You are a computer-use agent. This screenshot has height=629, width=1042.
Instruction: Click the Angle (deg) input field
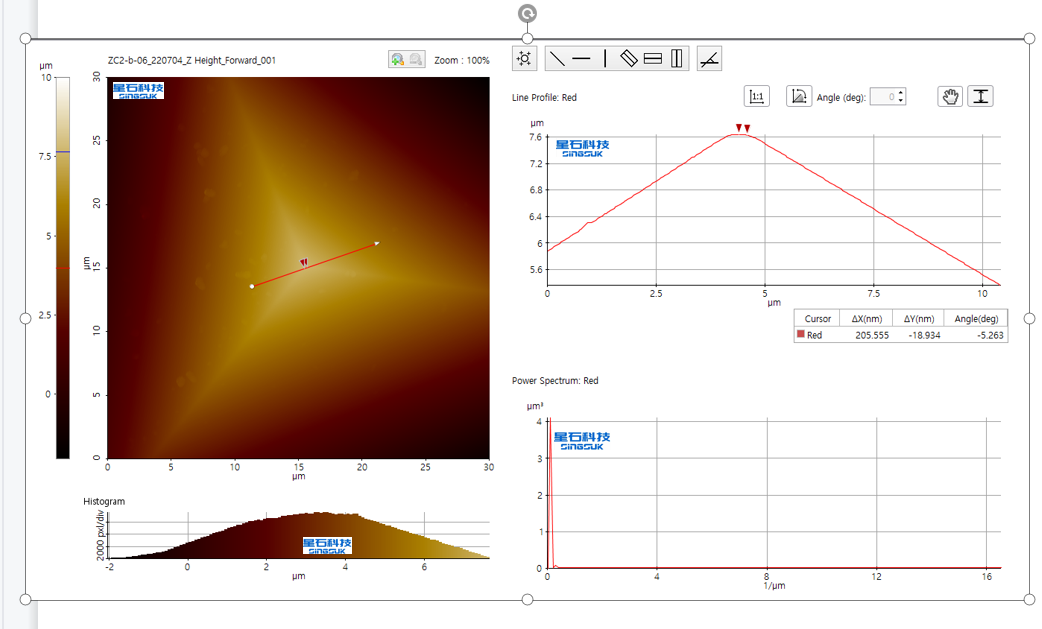coord(882,97)
